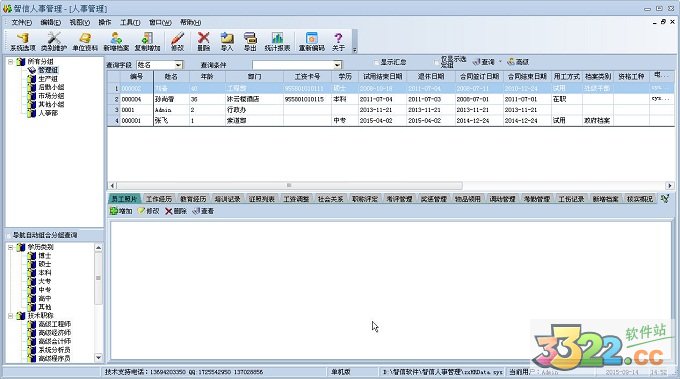Image resolution: width=680 pixels, height=379 pixels.
Task: Open 系统选项 from the toolbar
Action: click(23, 42)
